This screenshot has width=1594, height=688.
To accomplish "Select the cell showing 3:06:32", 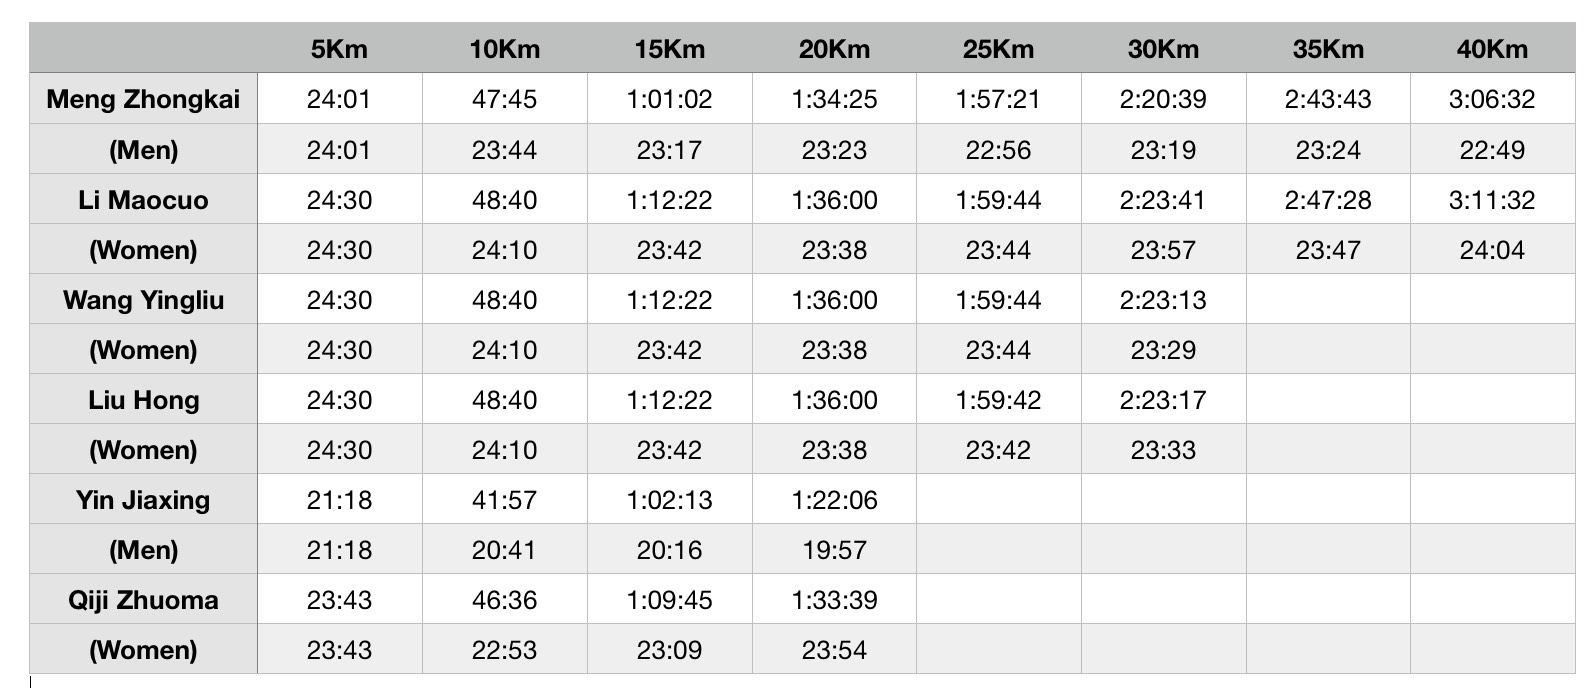I will [1492, 99].
